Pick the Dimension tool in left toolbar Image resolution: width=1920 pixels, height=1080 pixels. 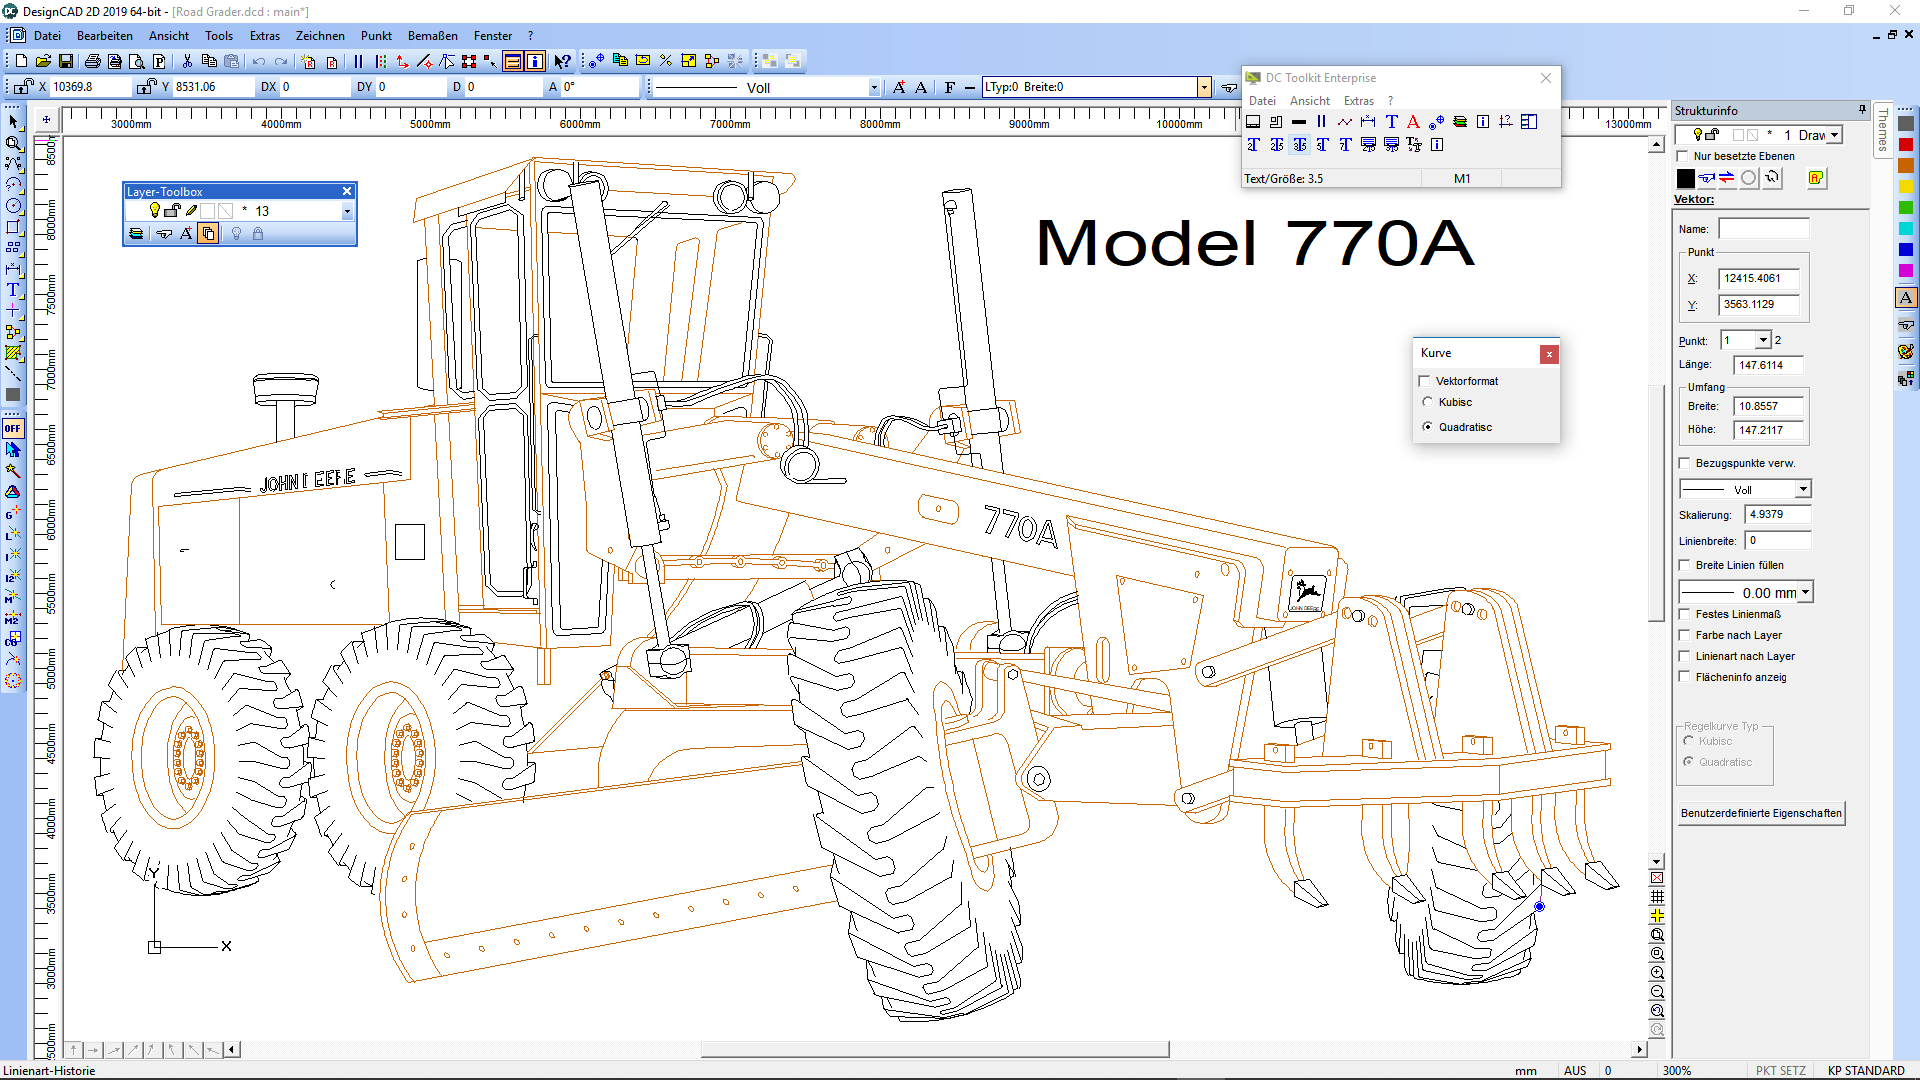pyautogui.click(x=13, y=269)
